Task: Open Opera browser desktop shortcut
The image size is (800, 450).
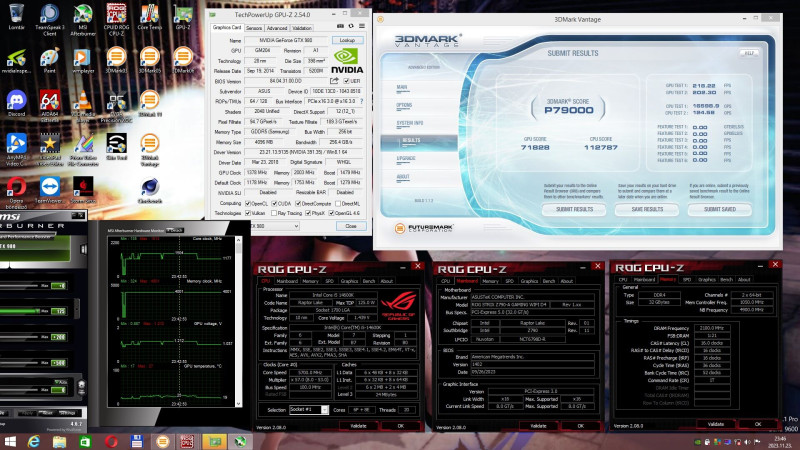Action: pos(16,193)
